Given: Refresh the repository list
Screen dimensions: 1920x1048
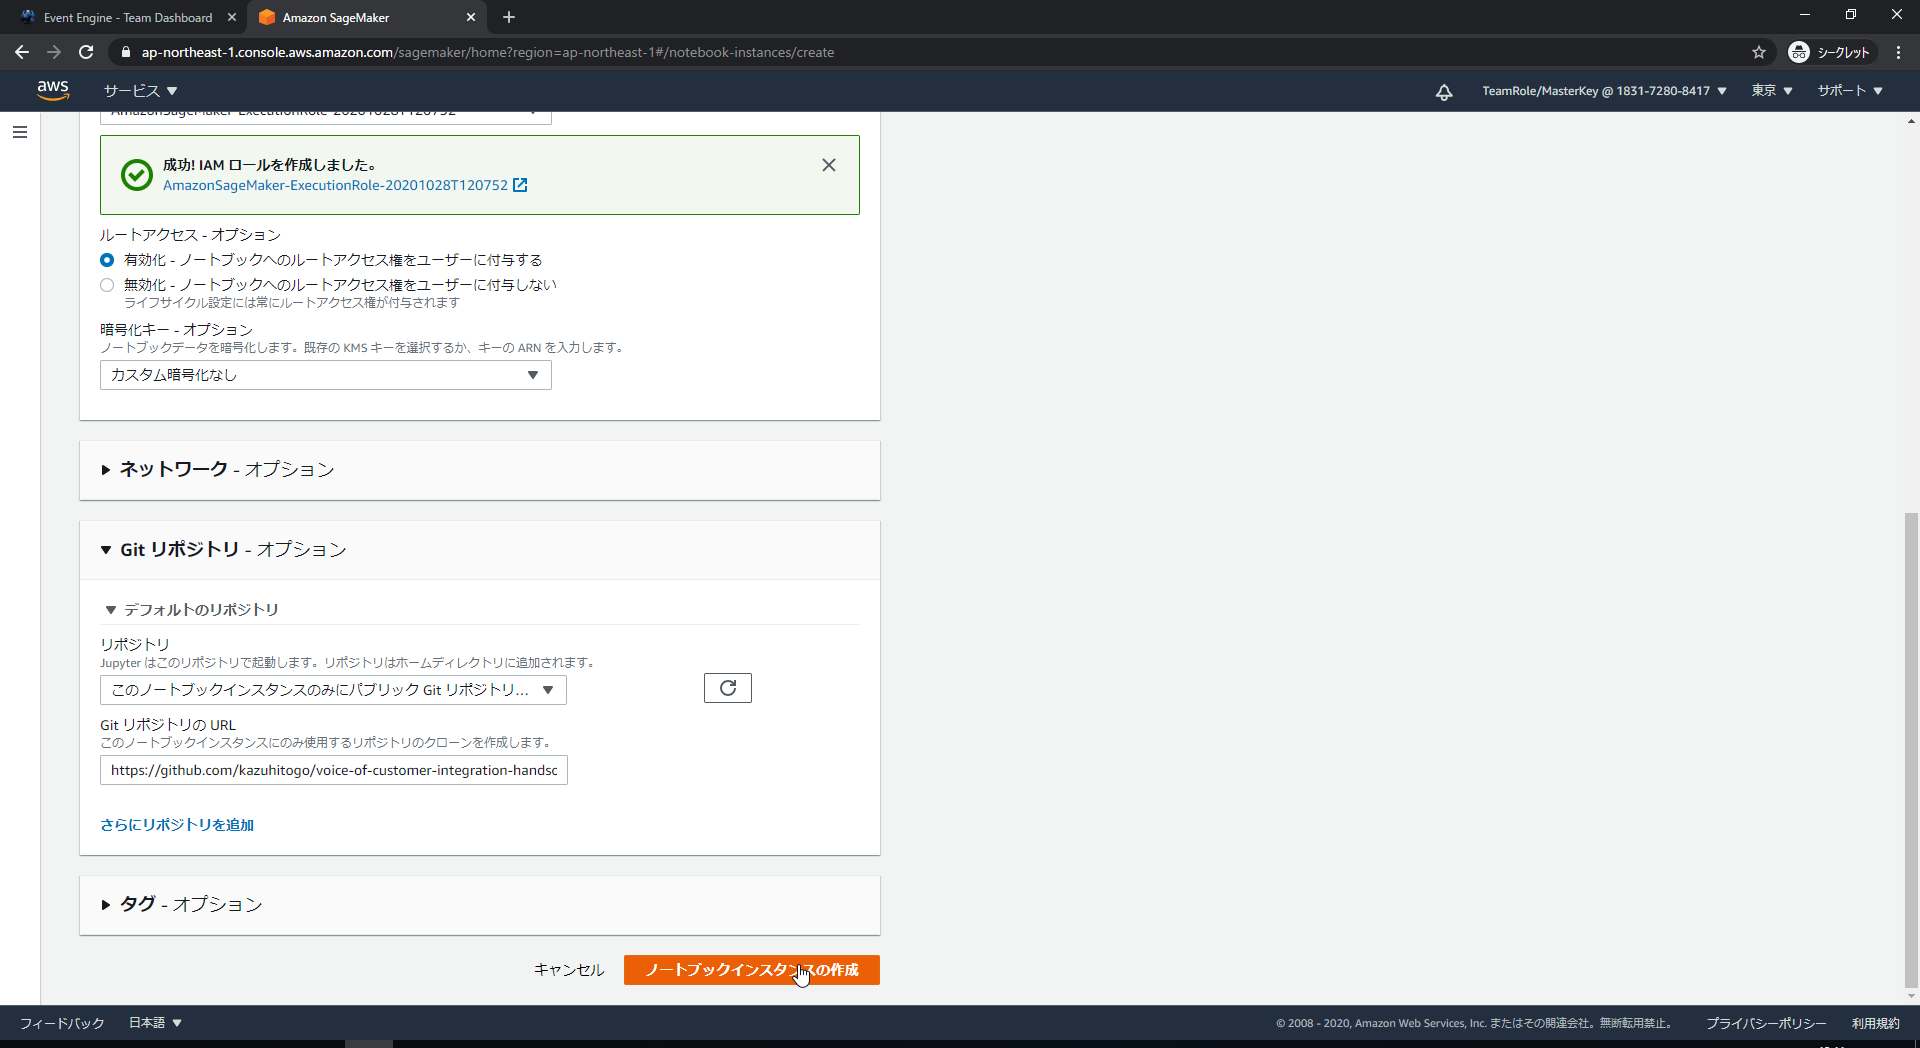Looking at the screenshot, I should tap(728, 688).
